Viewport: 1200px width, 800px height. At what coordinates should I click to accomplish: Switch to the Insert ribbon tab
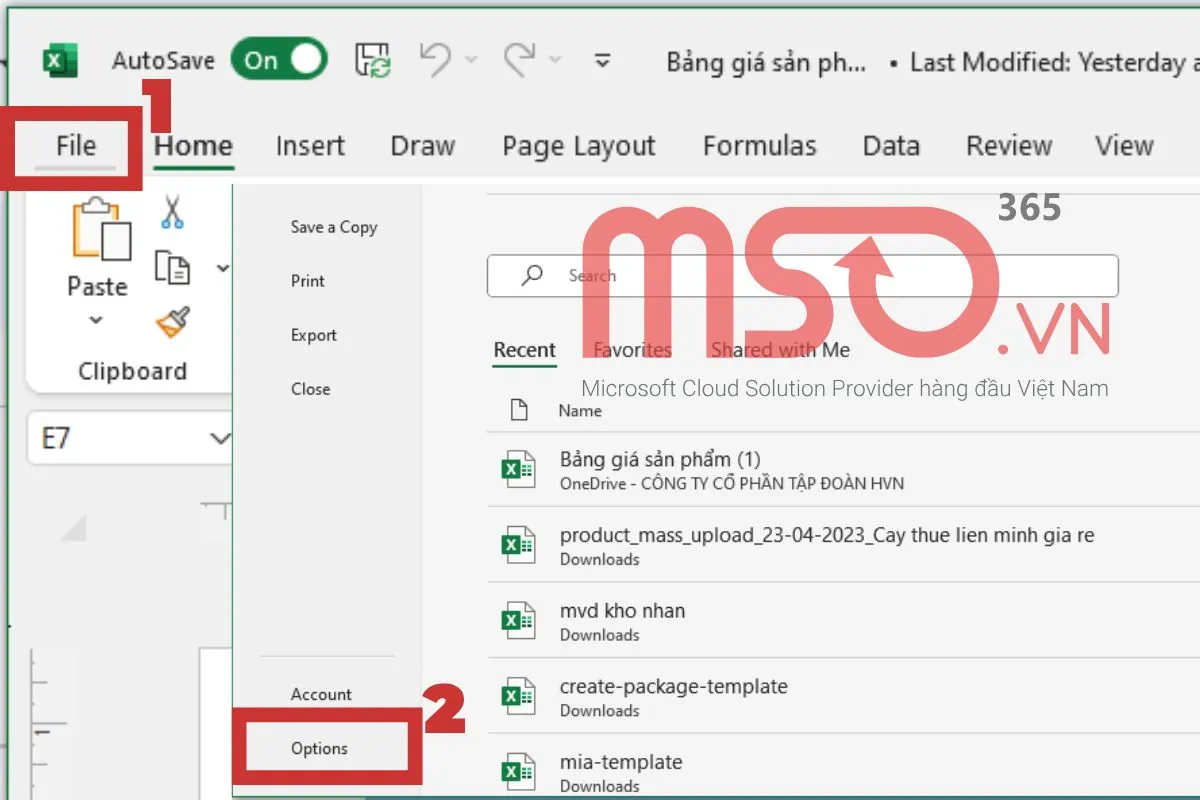[310, 146]
